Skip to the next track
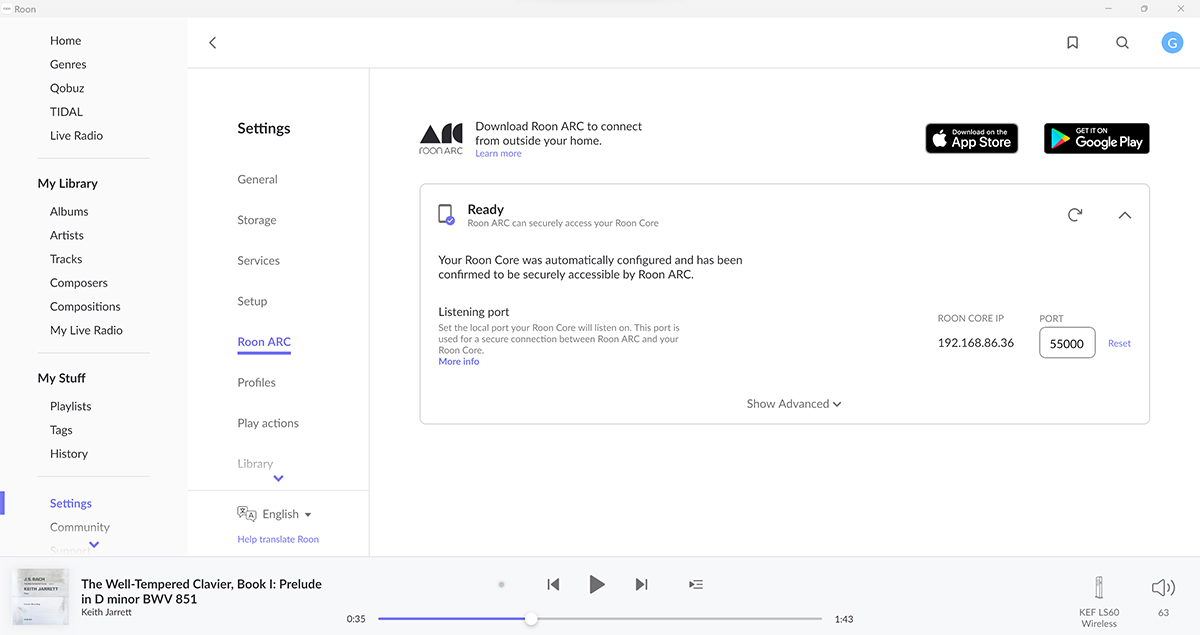This screenshot has height=635, width=1200. pos(642,584)
